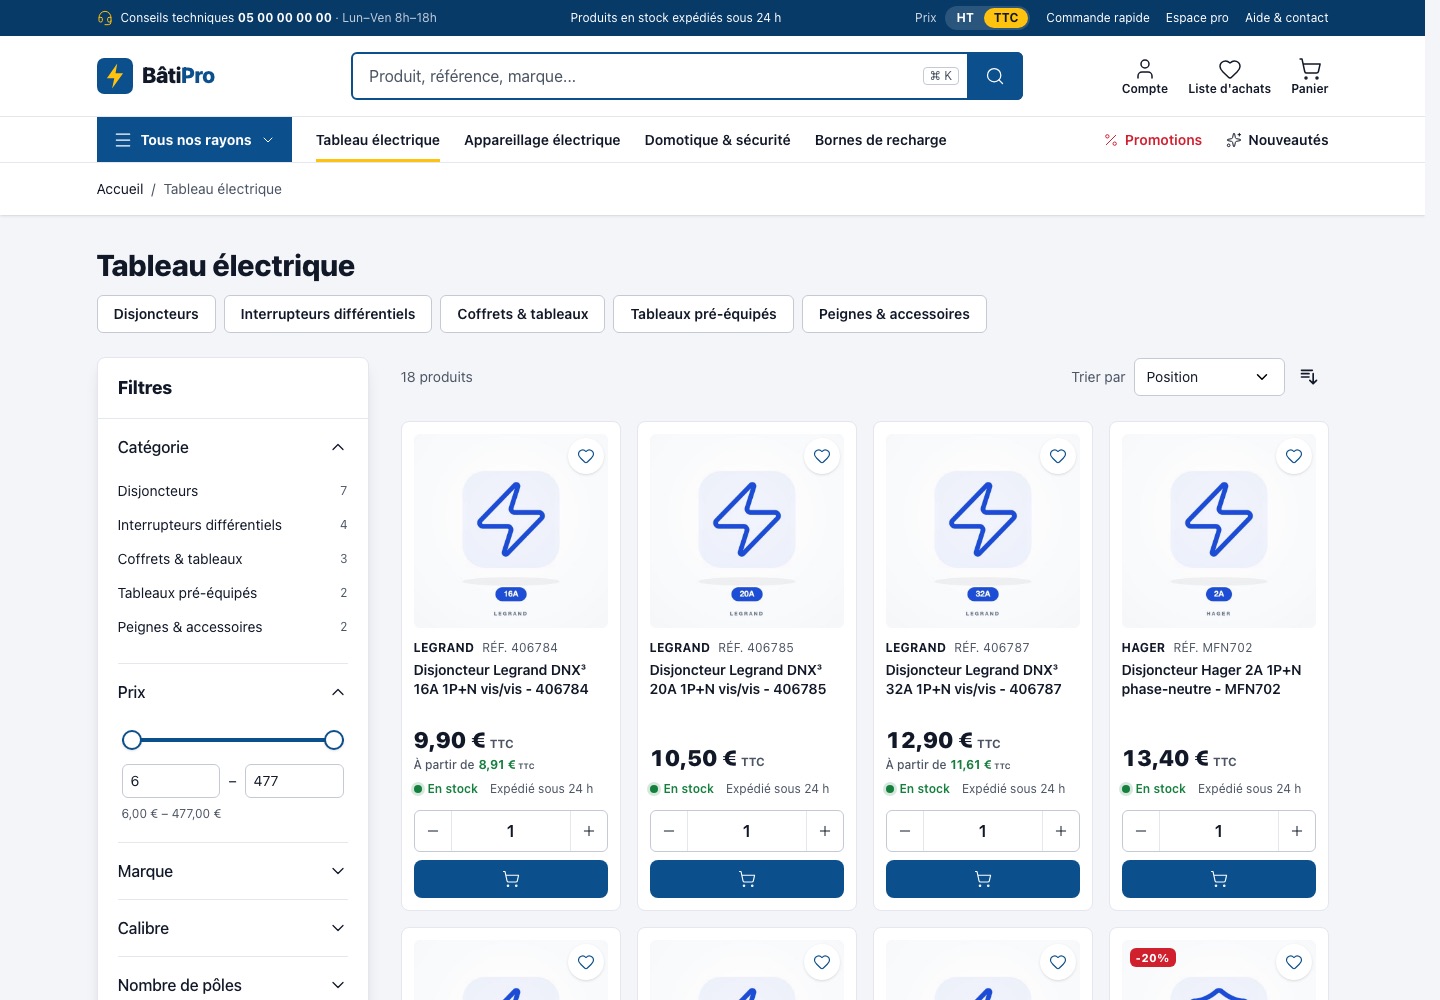The width and height of the screenshot is (1440, 1000).
Task: Click the headset technical advice icon
Action: (105, 18)
